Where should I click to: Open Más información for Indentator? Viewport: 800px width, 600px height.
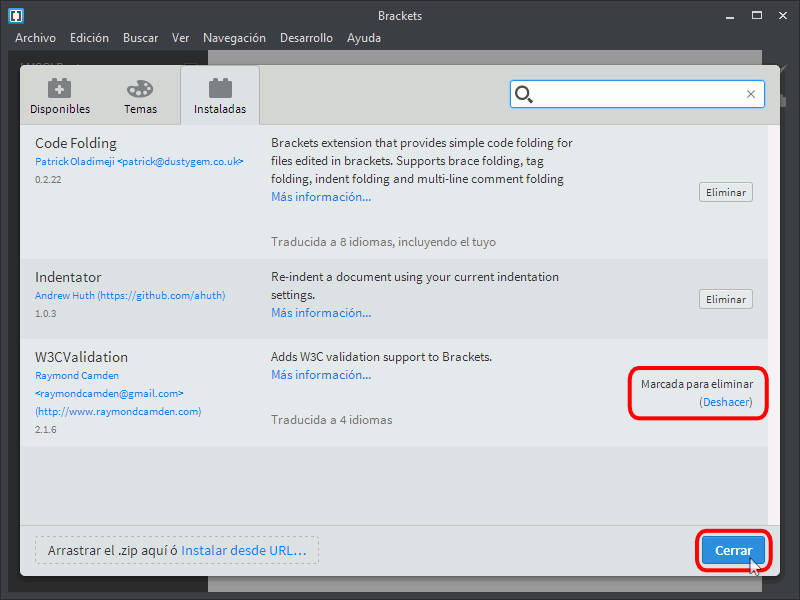[x=321, y=313]
